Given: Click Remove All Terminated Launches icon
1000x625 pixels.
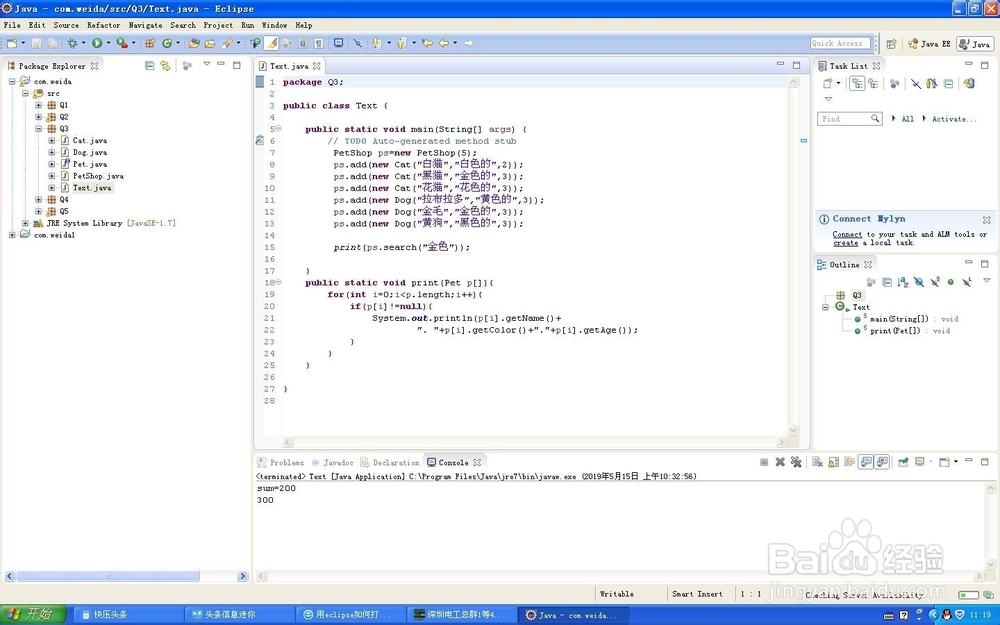Looking at the screenshot, I should coord(796,462).
